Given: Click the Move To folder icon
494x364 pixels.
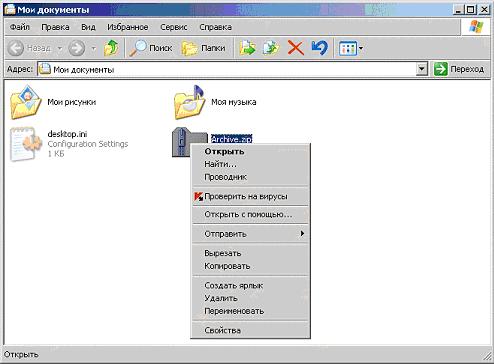Looking at the screenshot, I should [x=248, y=48].
